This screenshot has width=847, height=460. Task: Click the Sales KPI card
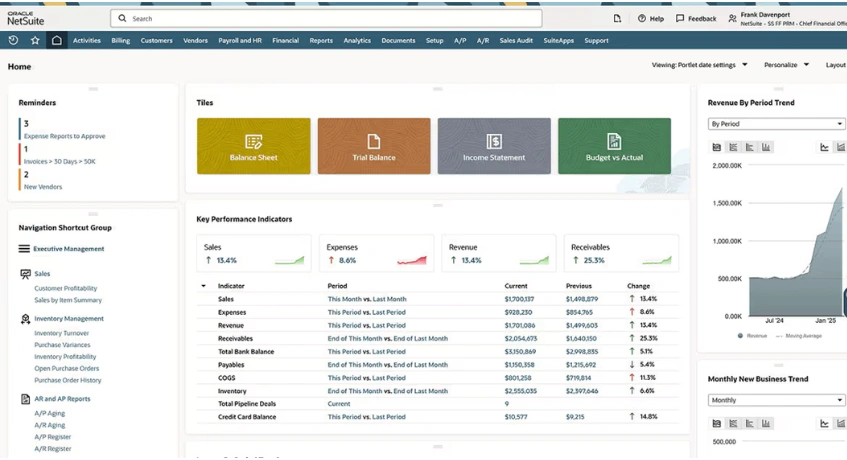coord(254,253)
